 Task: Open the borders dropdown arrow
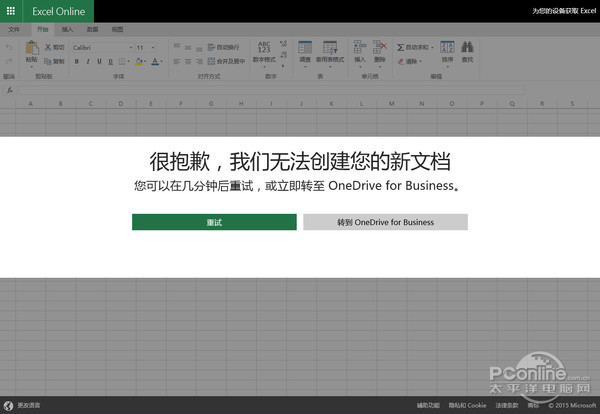tap(129, 61)
